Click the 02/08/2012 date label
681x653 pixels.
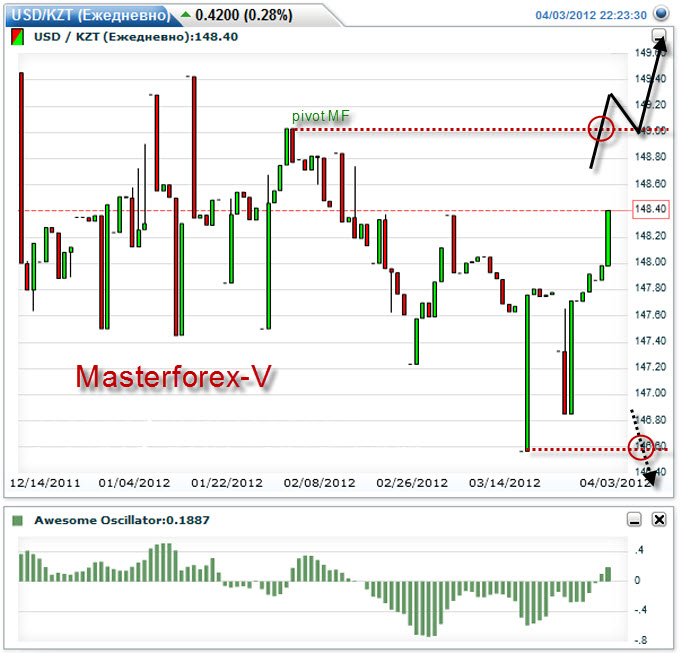[x=319, y=483]
